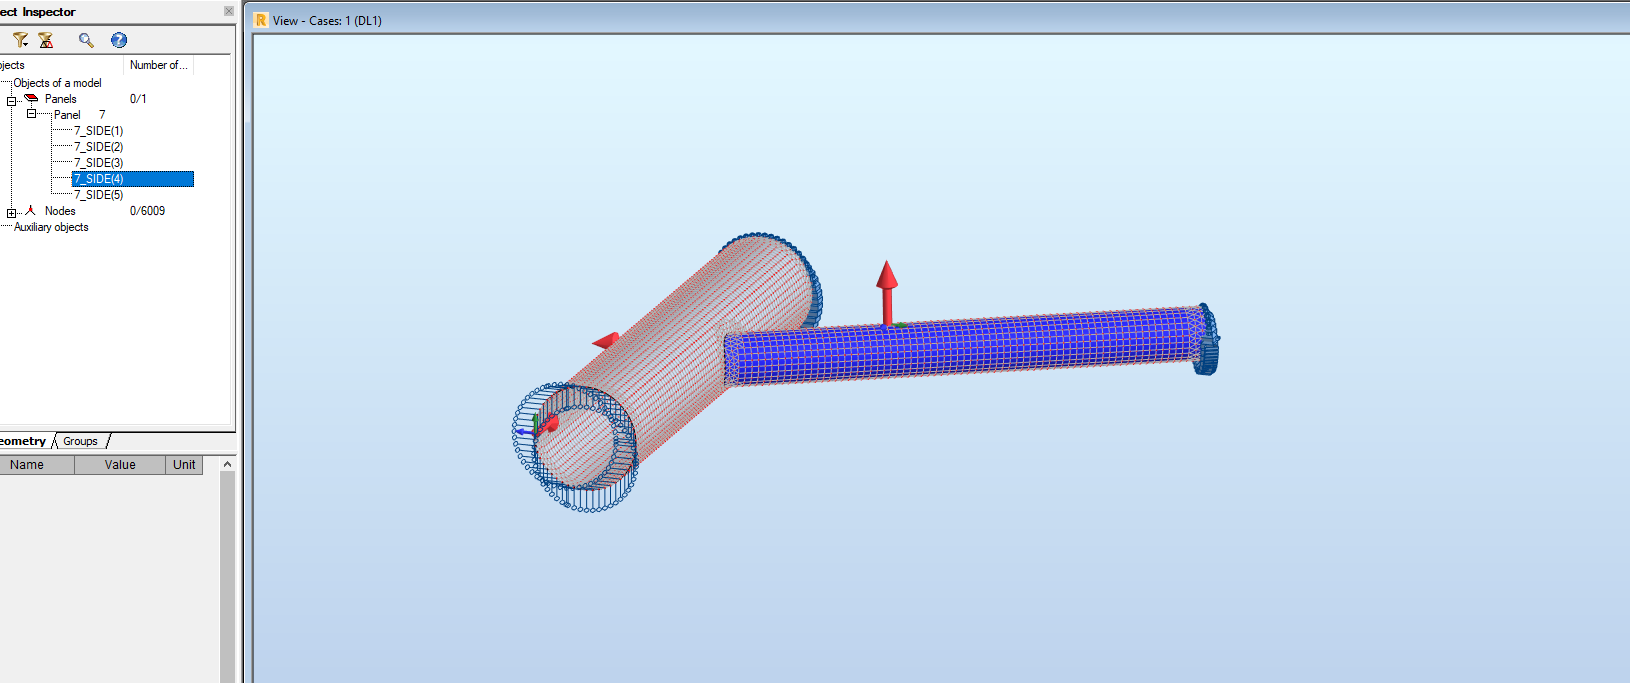Image resolution: width=1630 pixels, height=683 pixels.
Task: Collapse the Panel 7 tree node
Action: click(x=31, y=114)
